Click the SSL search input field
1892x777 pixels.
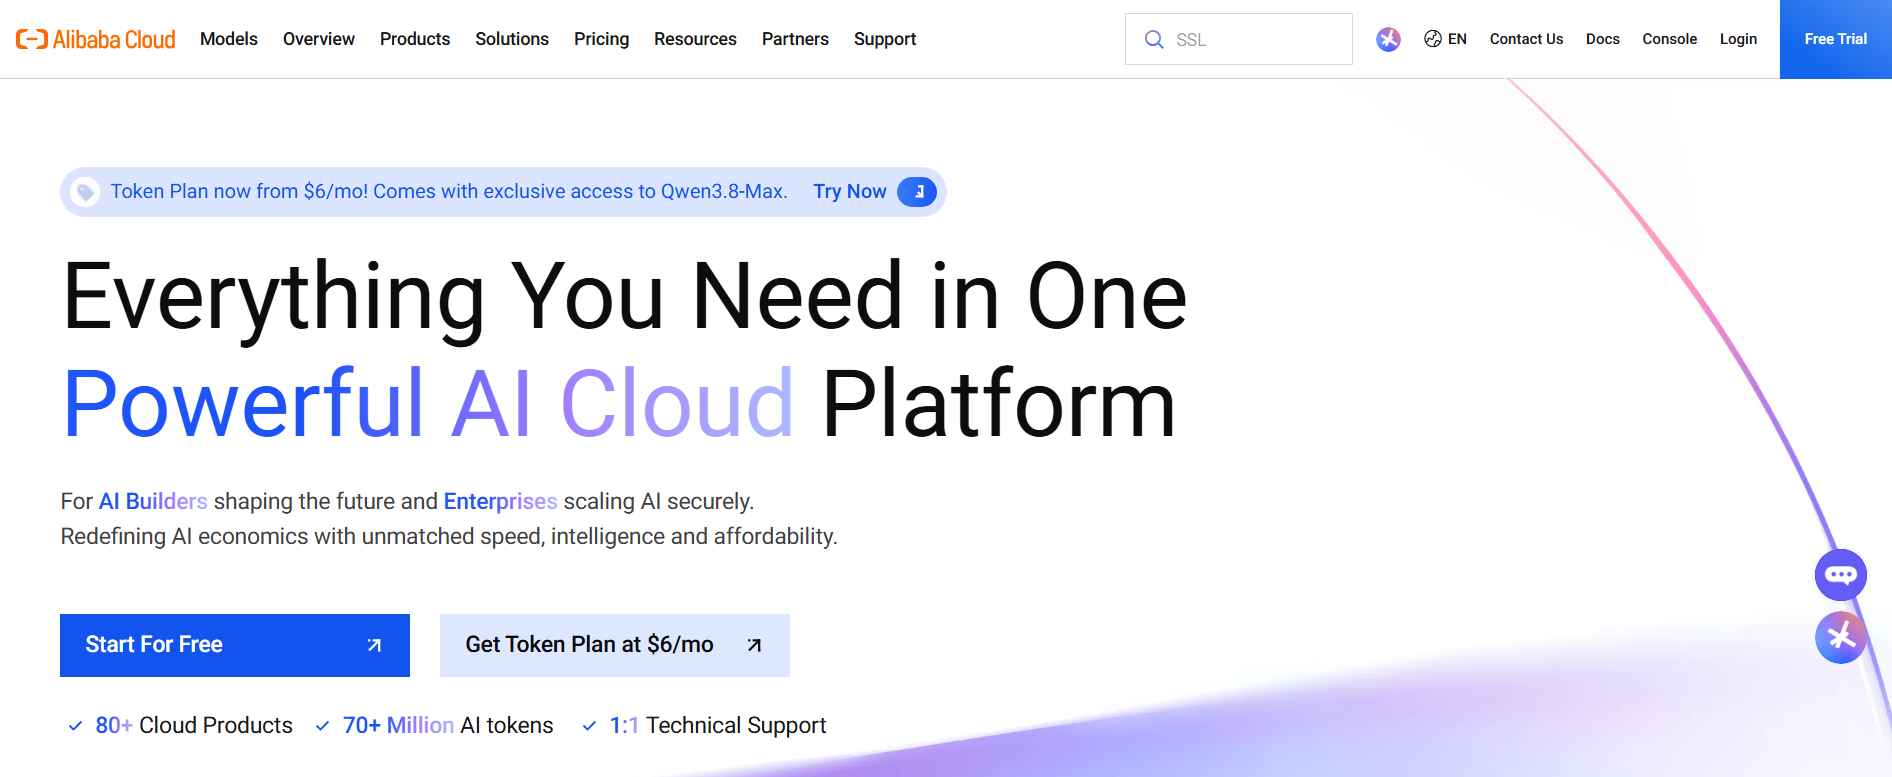pos(1239,39)
